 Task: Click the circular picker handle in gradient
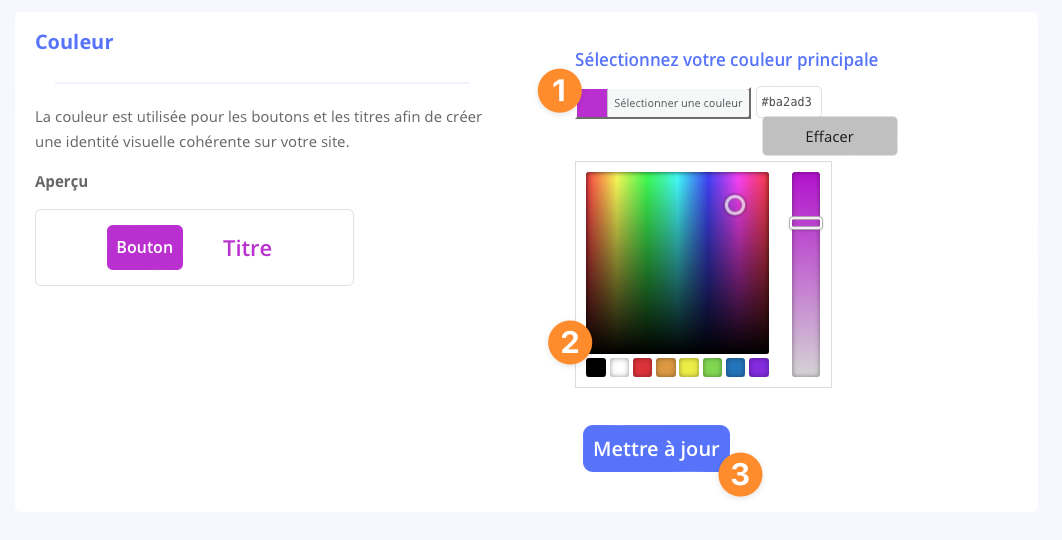(735, 205)
